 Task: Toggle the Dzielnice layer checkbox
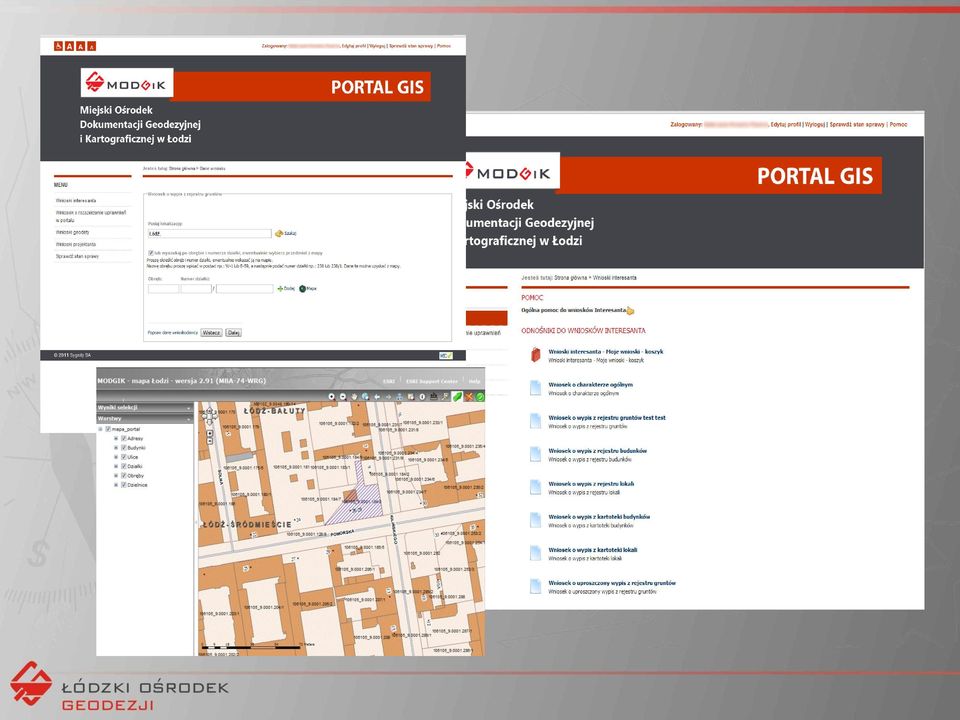coord(124,485)
